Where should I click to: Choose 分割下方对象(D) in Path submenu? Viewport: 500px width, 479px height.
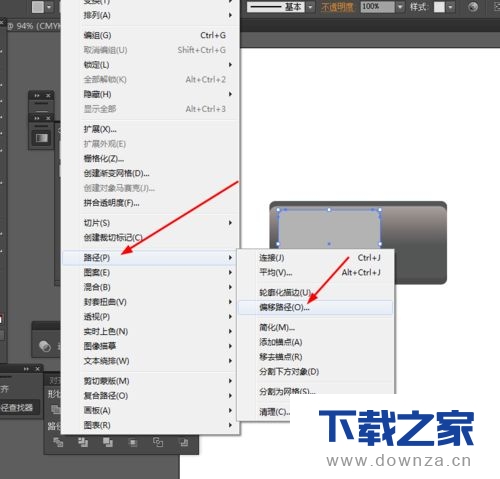tap(316, 371)
